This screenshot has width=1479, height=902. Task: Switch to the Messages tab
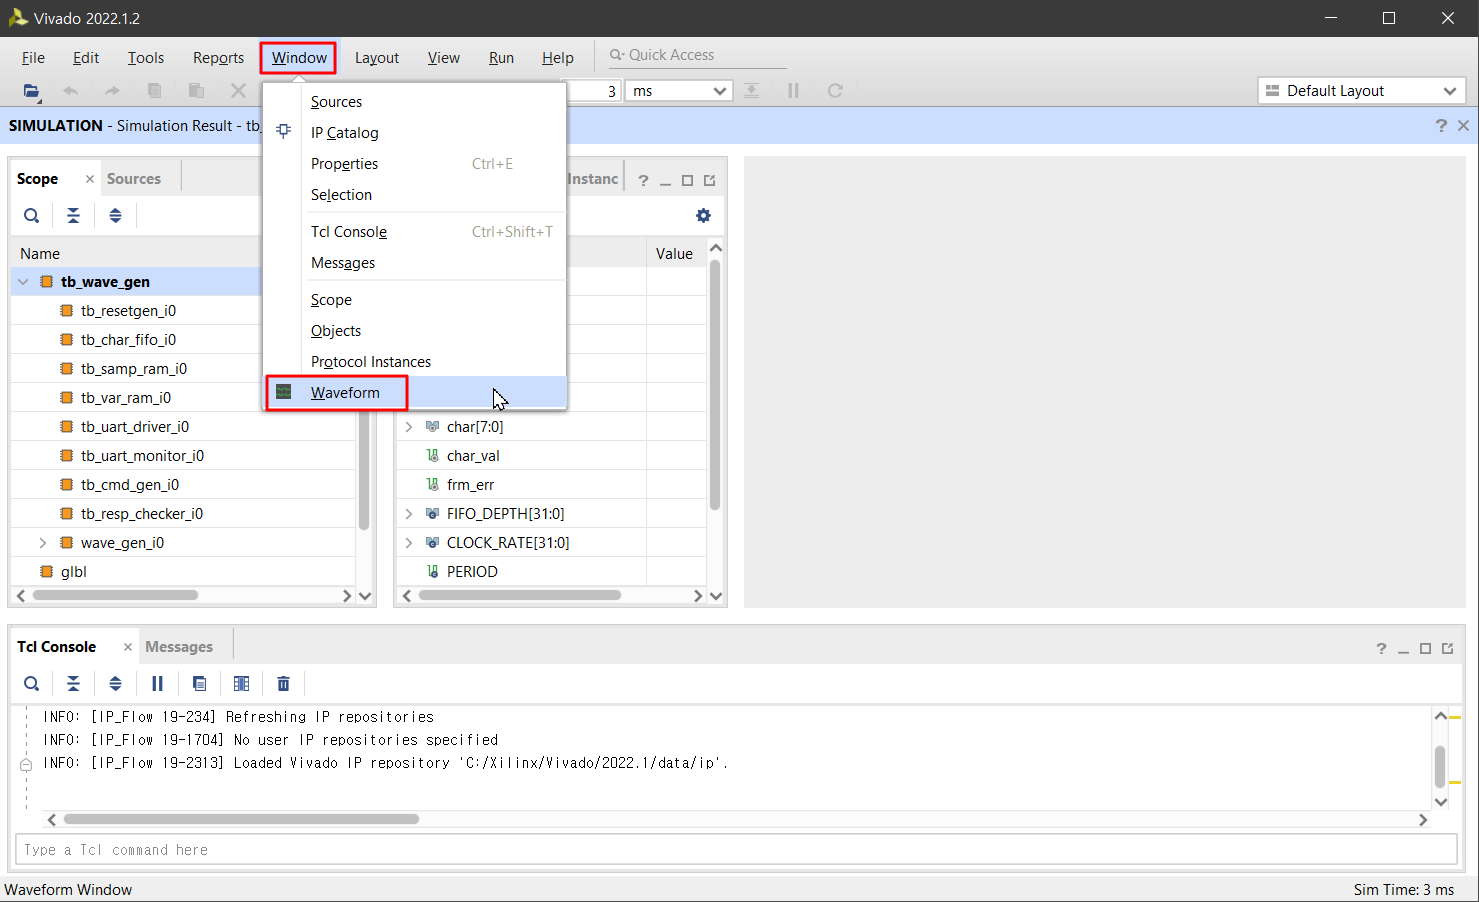[x=179, y=647]
